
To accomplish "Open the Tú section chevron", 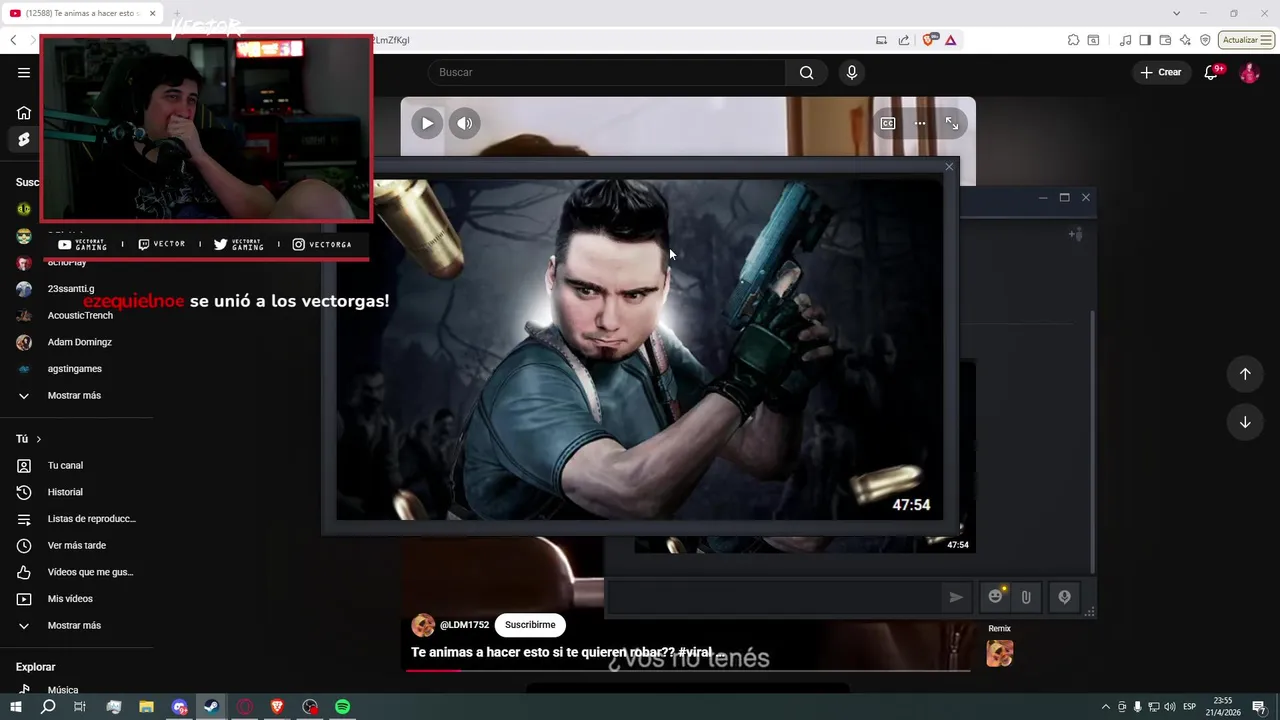I will 38,439.
